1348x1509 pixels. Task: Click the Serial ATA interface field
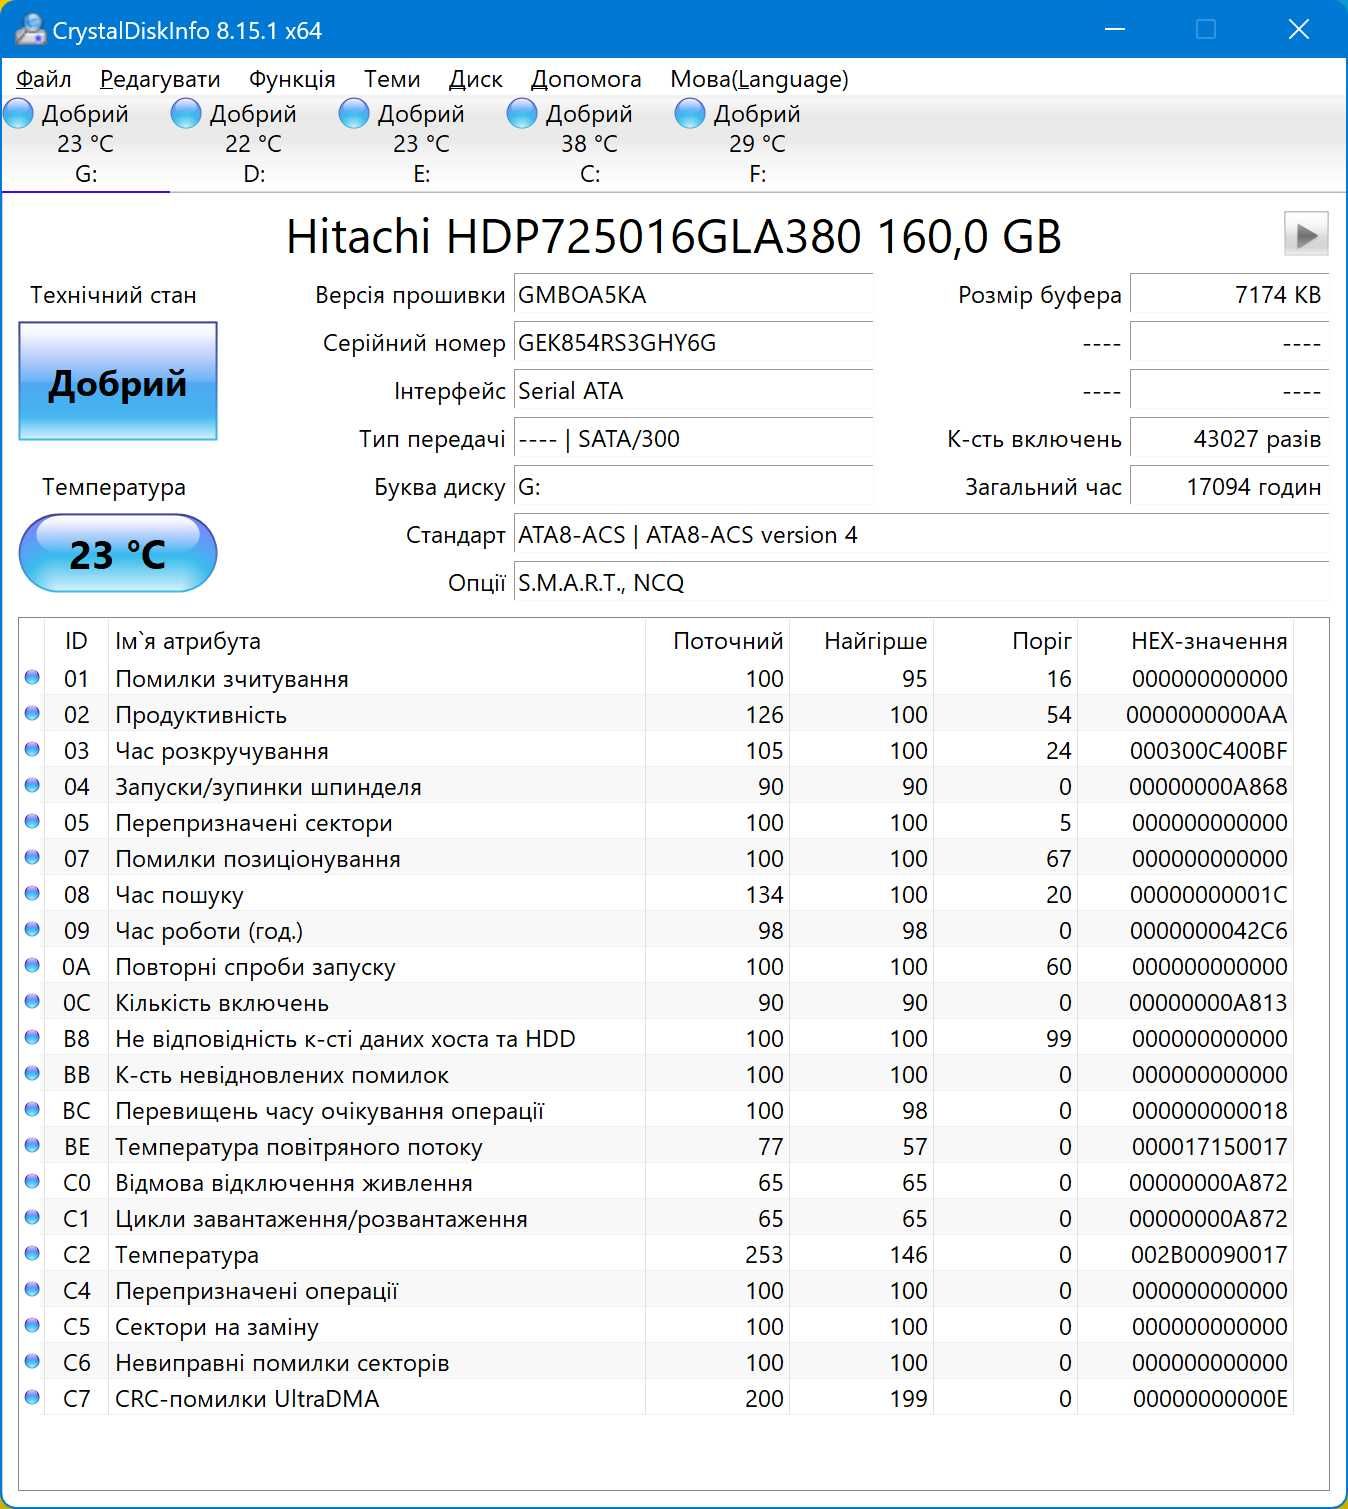693,391
